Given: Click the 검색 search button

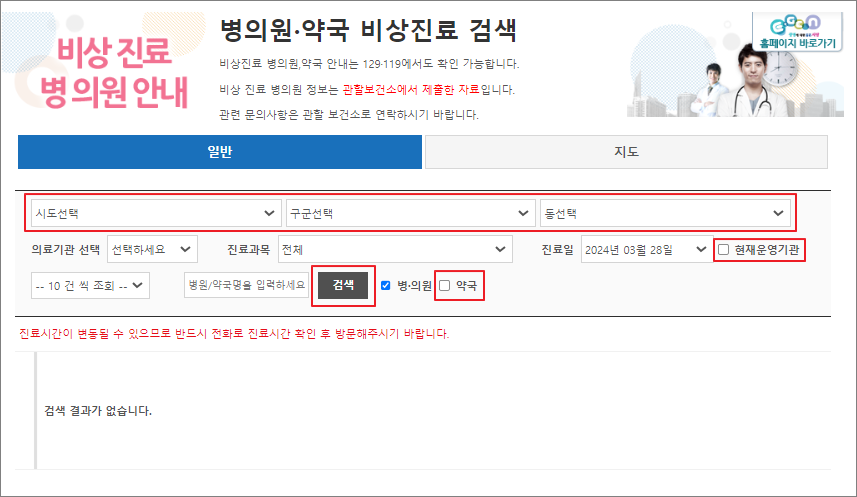Looking at the screenshot, I should pos(343,285).
